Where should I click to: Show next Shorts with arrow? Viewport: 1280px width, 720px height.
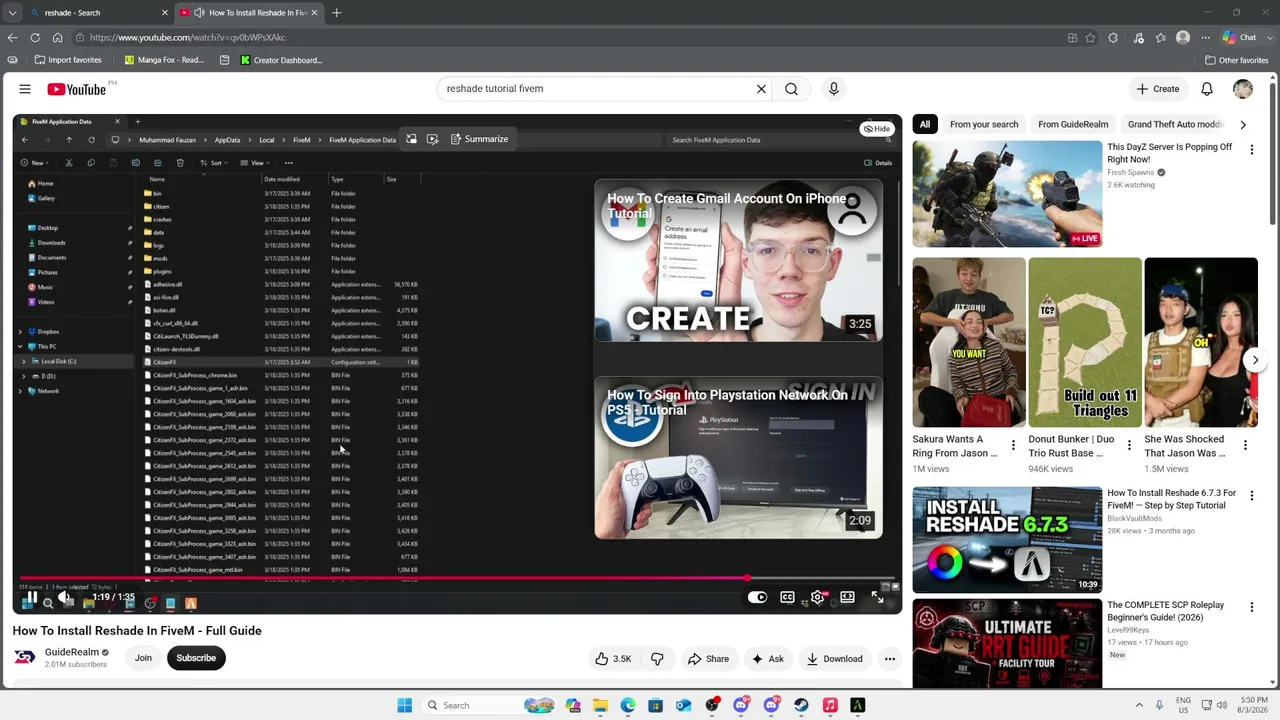[1255, 360]
